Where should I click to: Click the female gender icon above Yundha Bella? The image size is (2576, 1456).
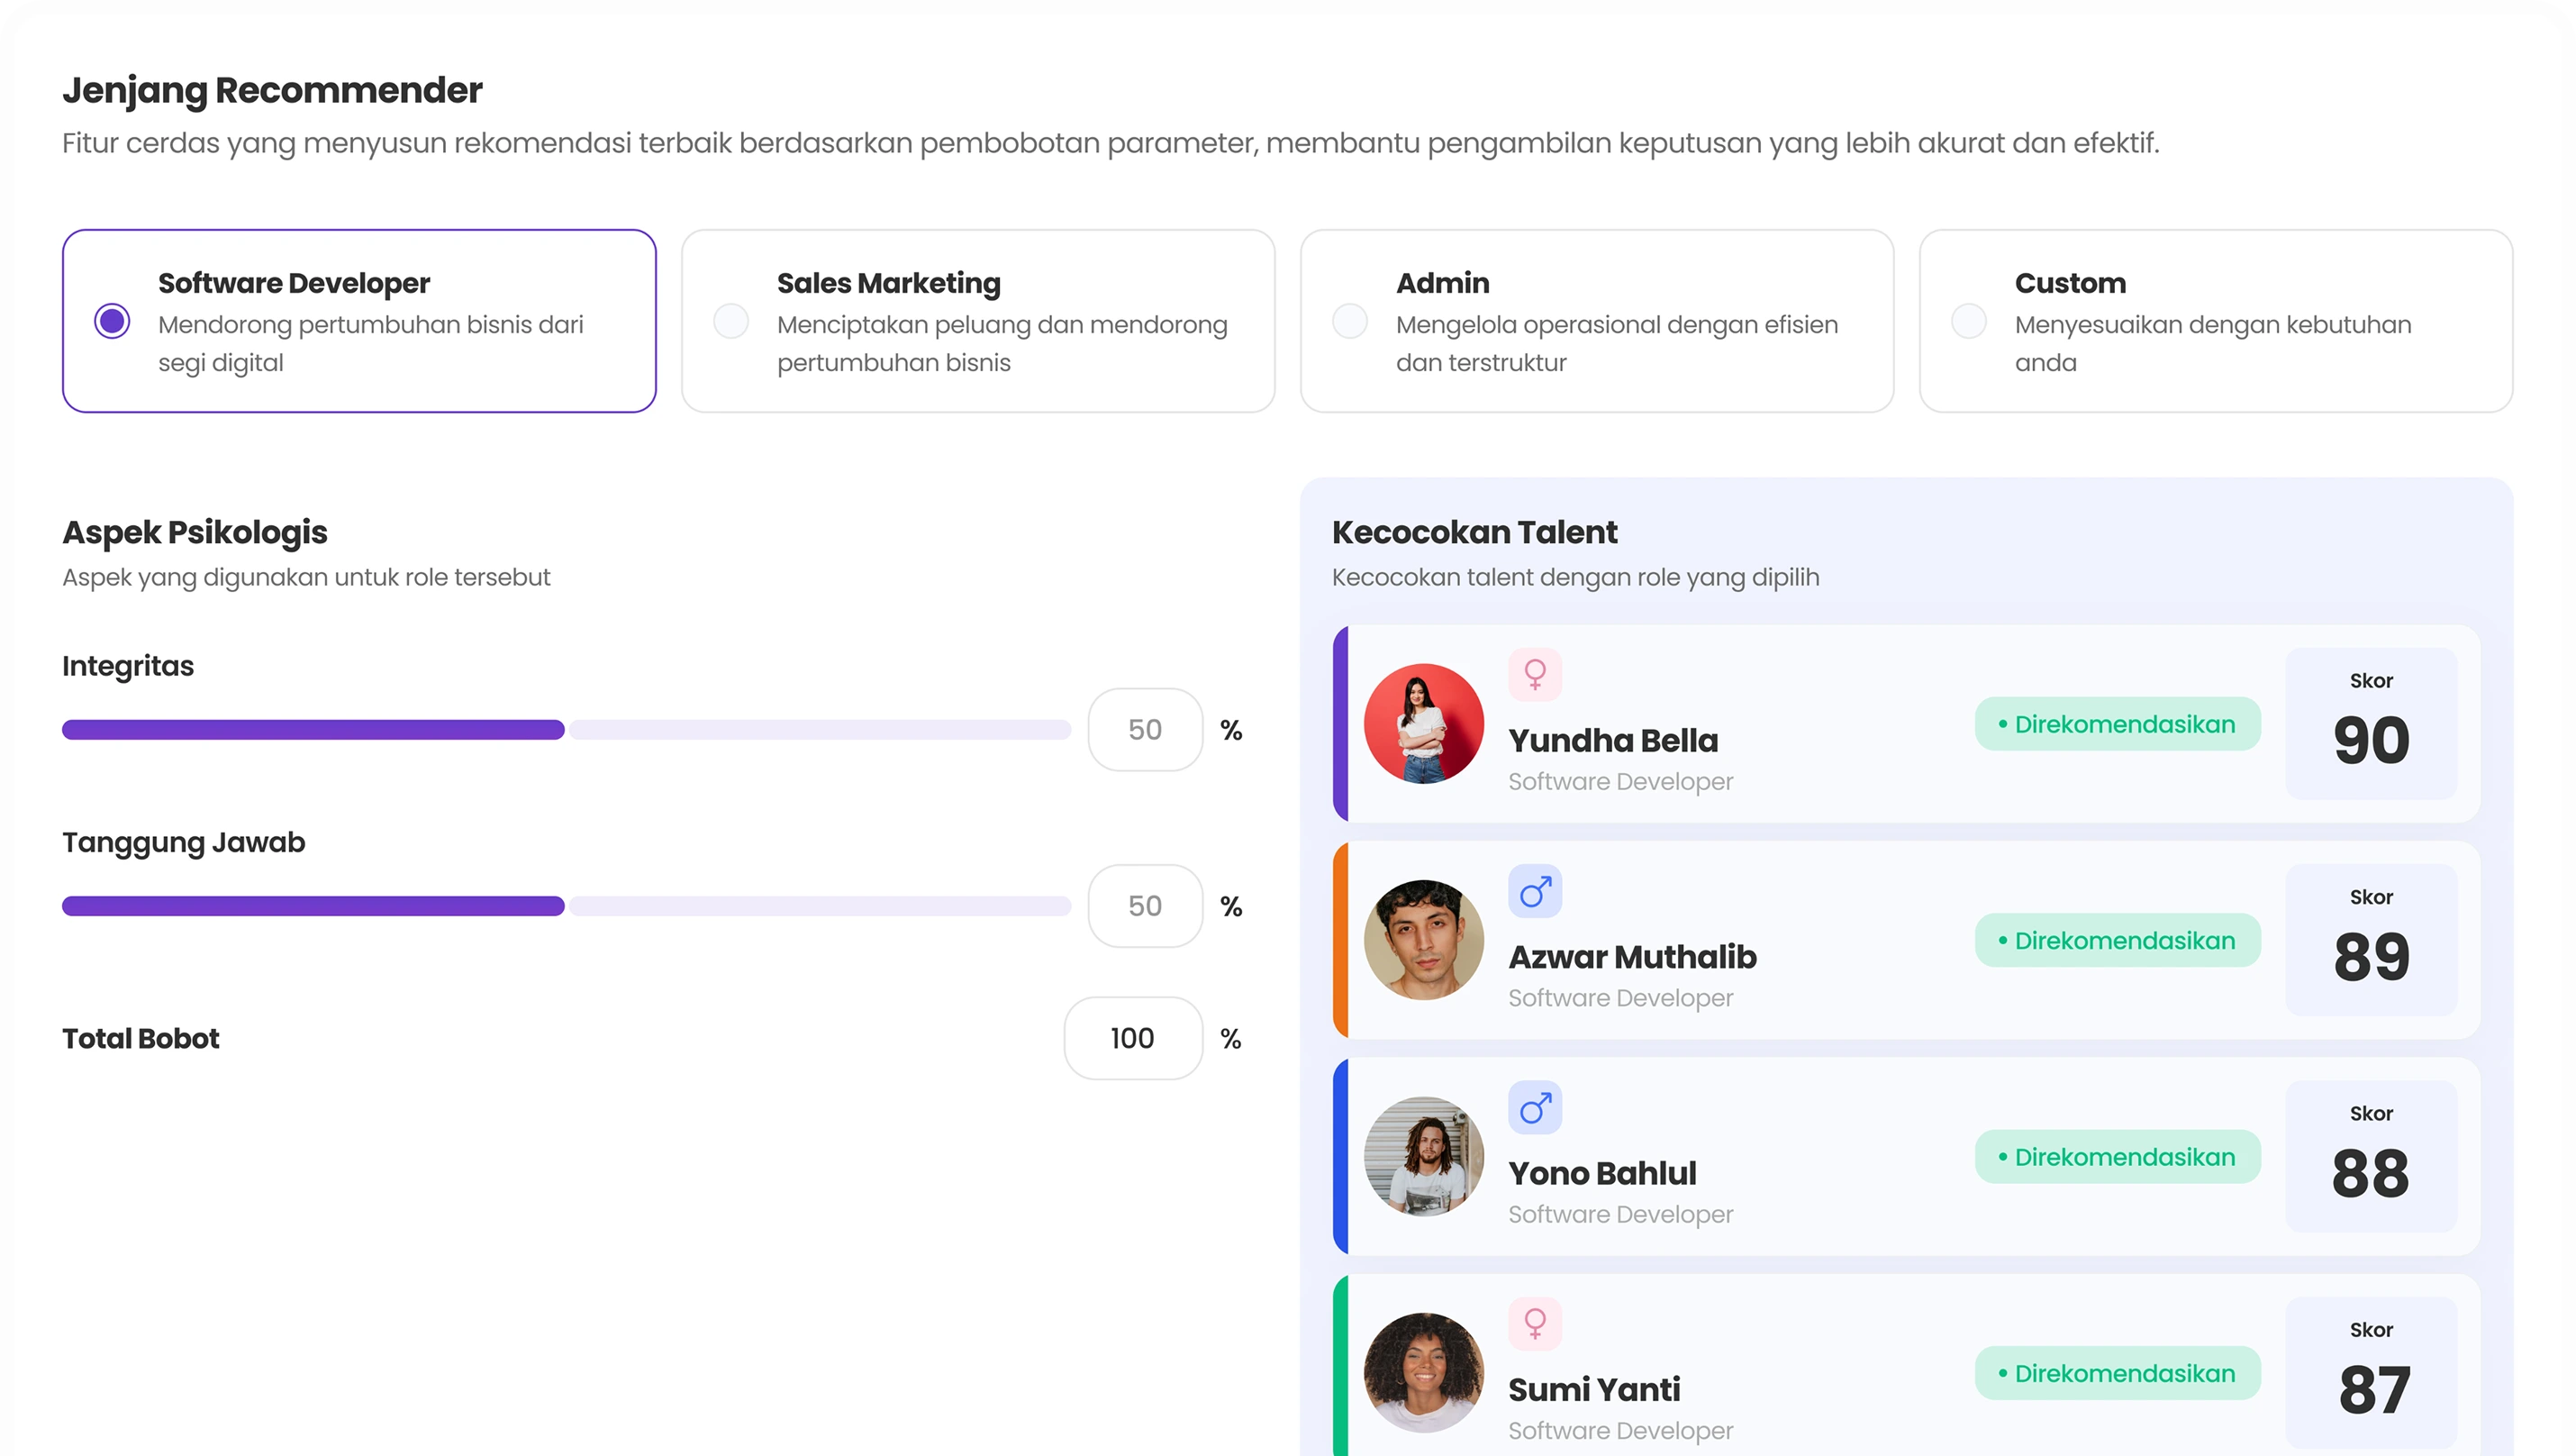click(1535, 674)
